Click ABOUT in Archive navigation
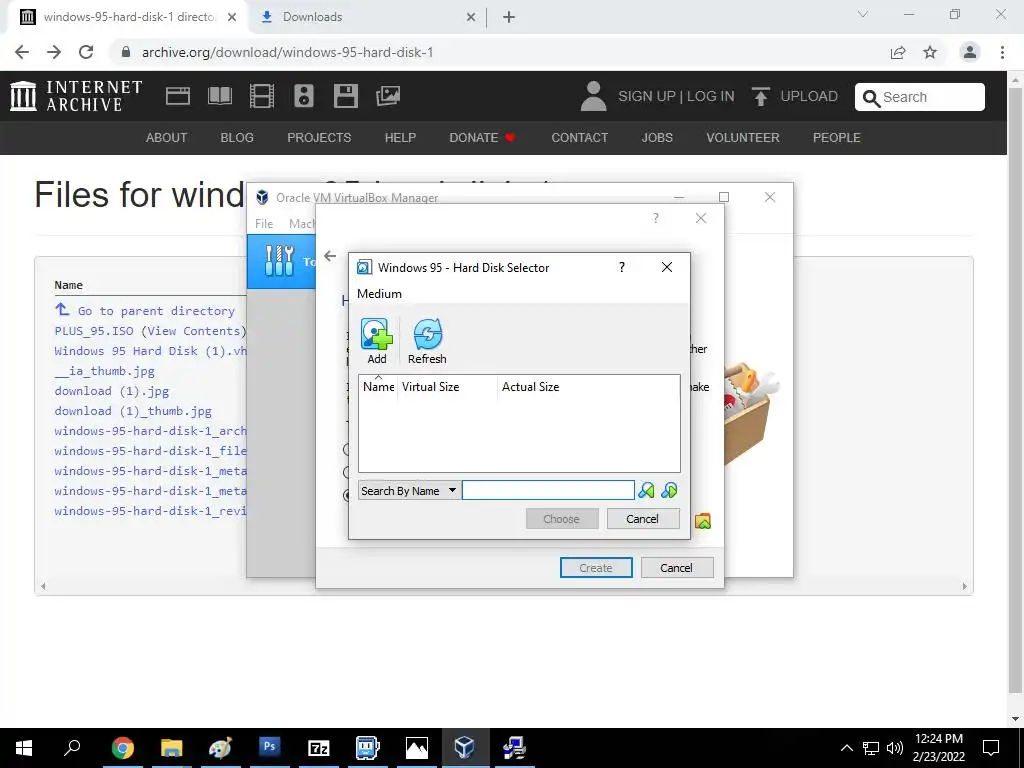Screen dimensions: 1024x768 (x=167, y=138)
